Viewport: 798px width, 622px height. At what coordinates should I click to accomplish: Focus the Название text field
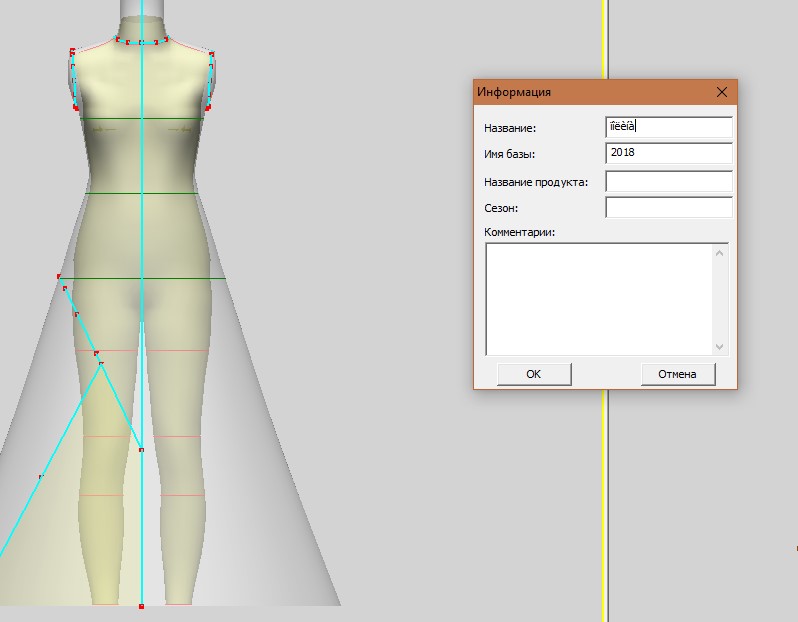click(x=668, y=127)
